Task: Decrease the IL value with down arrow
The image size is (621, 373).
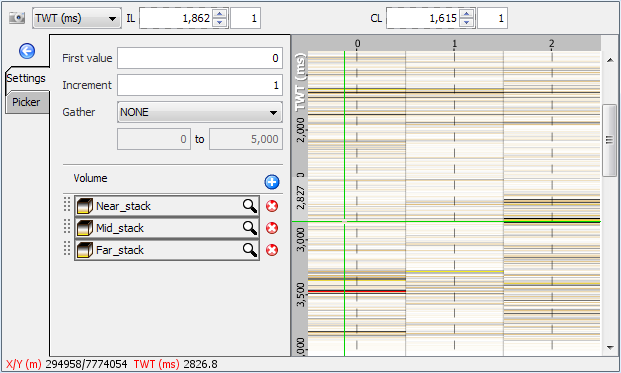Action: tap(219, 23)
